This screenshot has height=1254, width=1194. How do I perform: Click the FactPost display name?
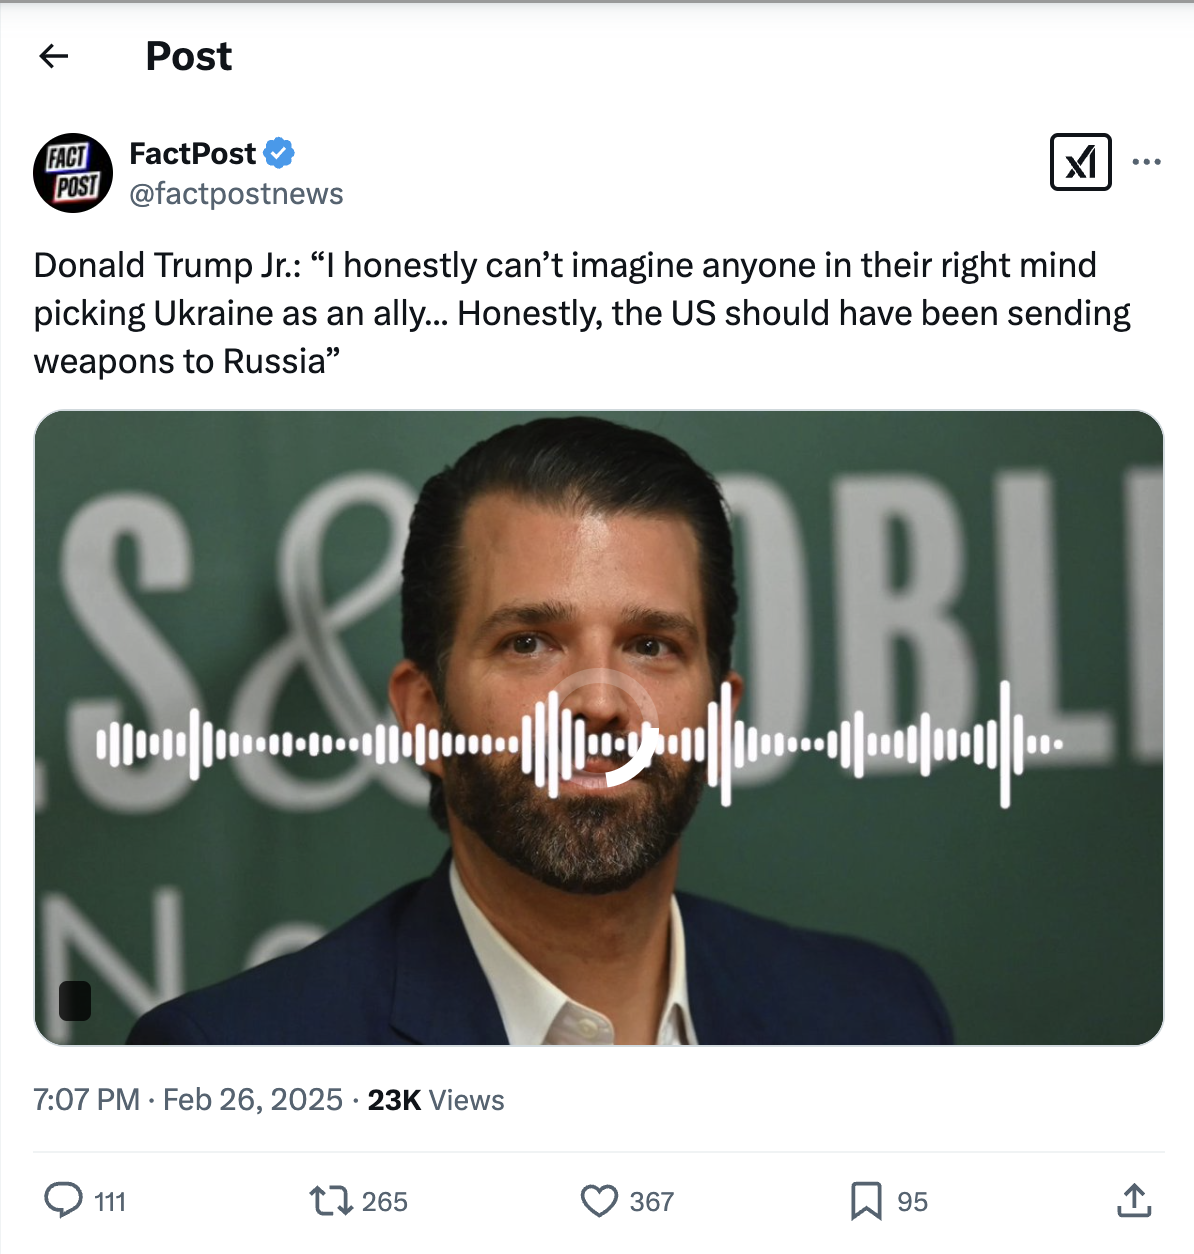[x=193, y=153]
